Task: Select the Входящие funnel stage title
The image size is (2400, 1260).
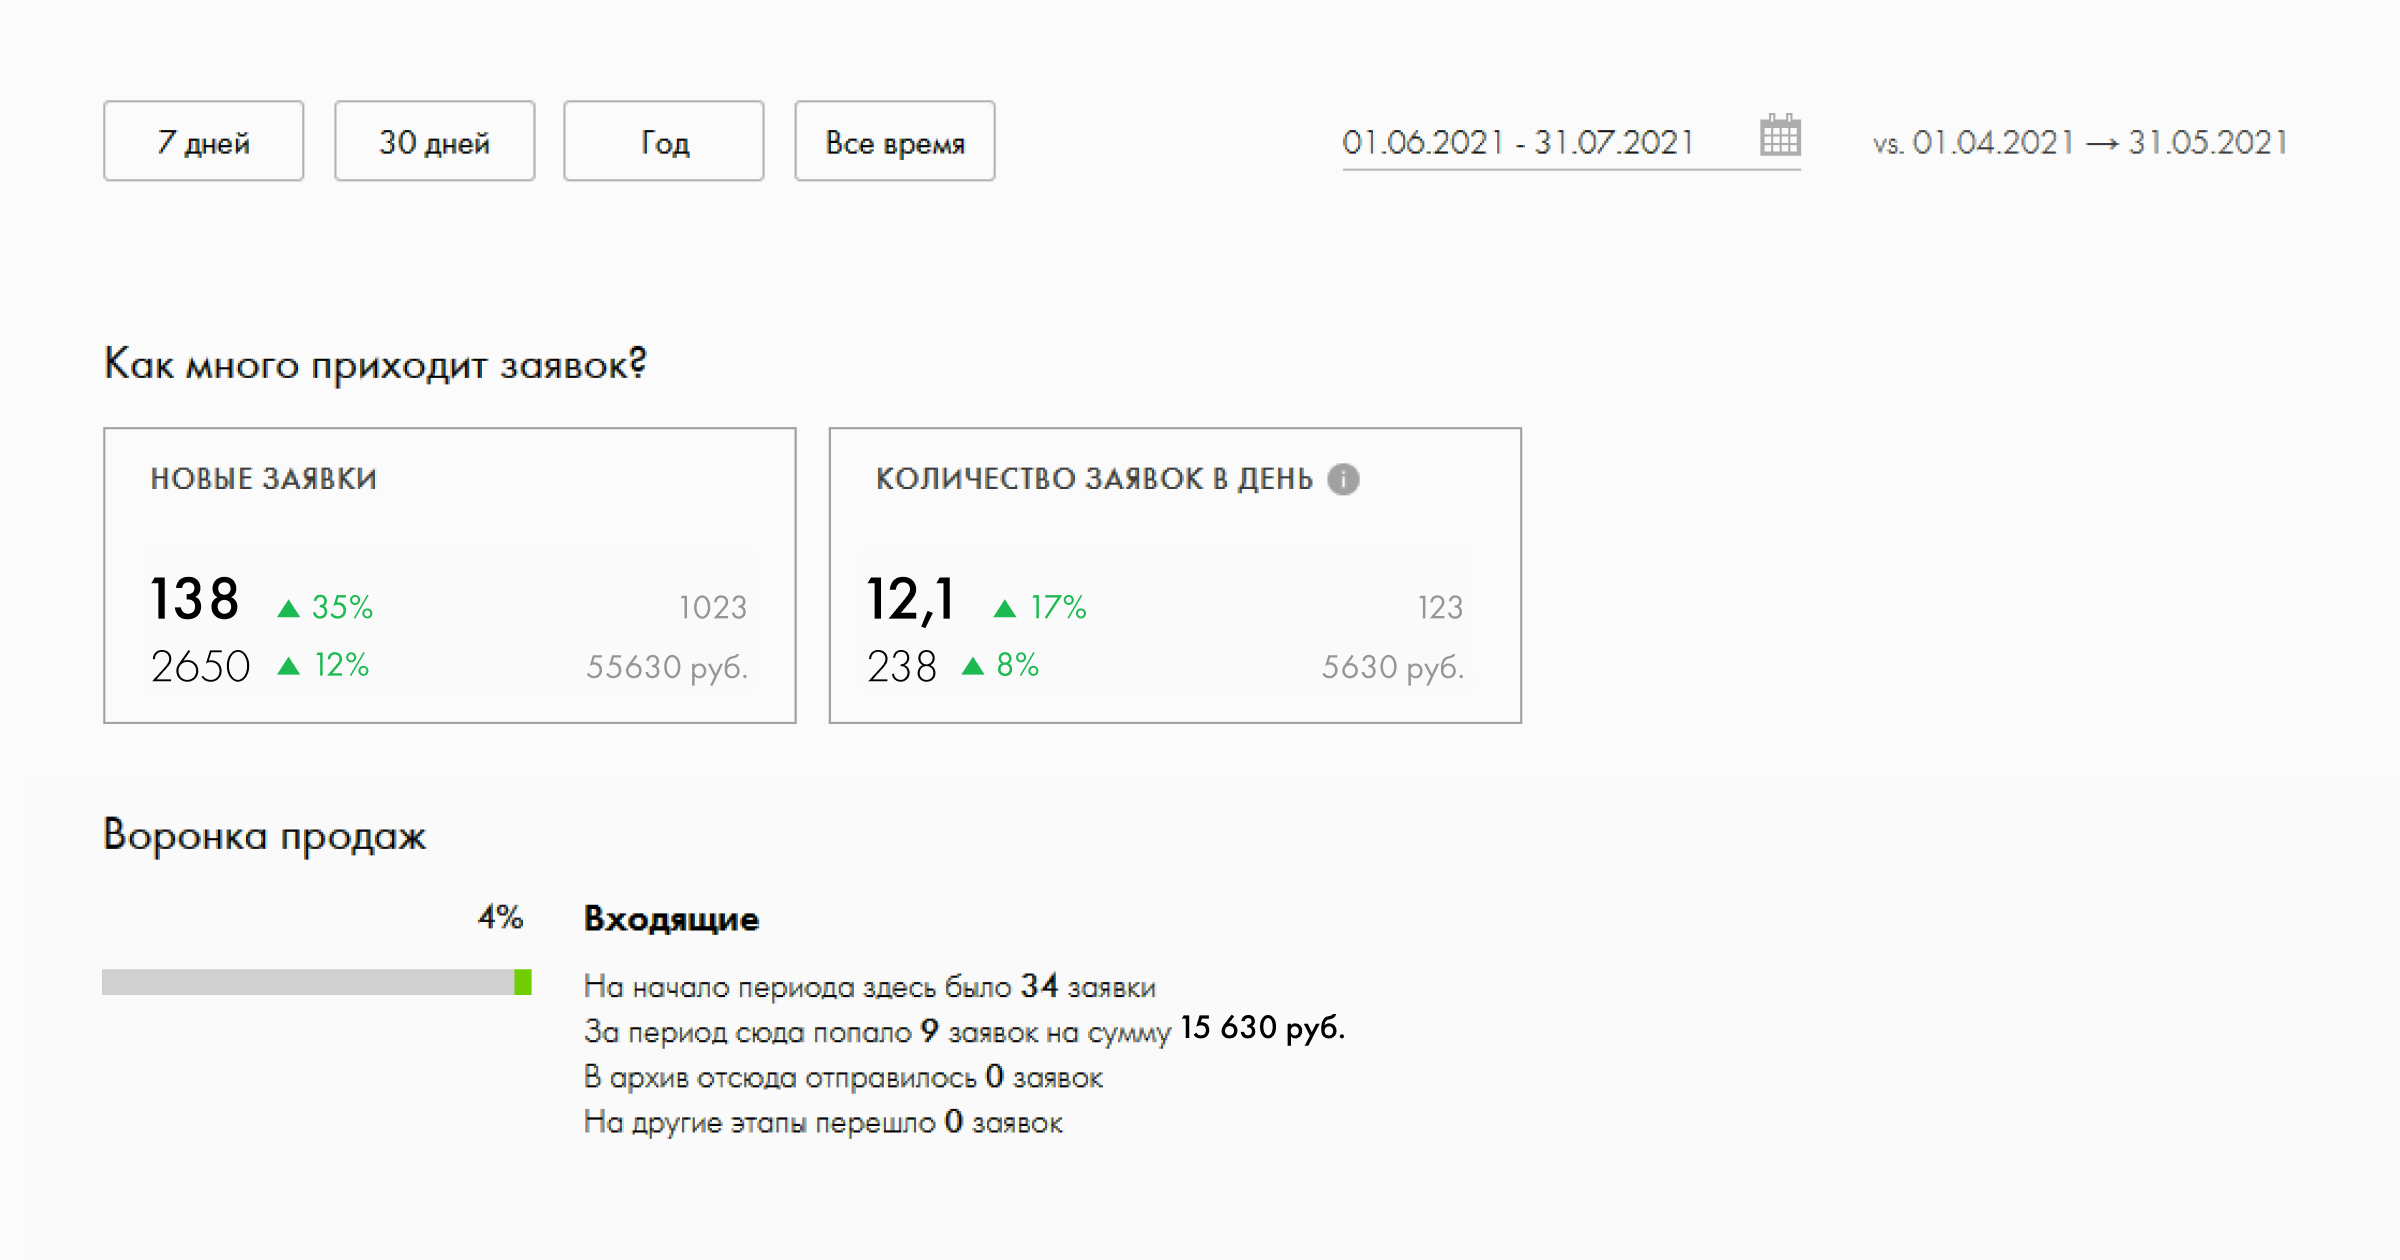Action: click(671, 919)
